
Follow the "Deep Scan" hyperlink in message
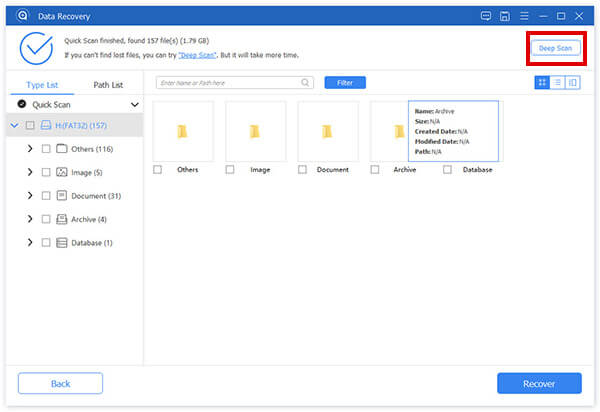click(197, 55)
